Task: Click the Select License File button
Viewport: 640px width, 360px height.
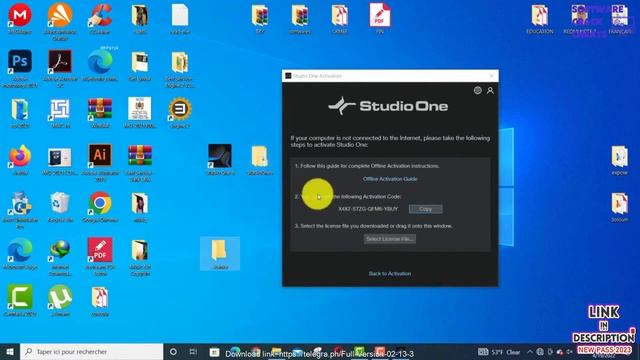Action: [390, 239]
